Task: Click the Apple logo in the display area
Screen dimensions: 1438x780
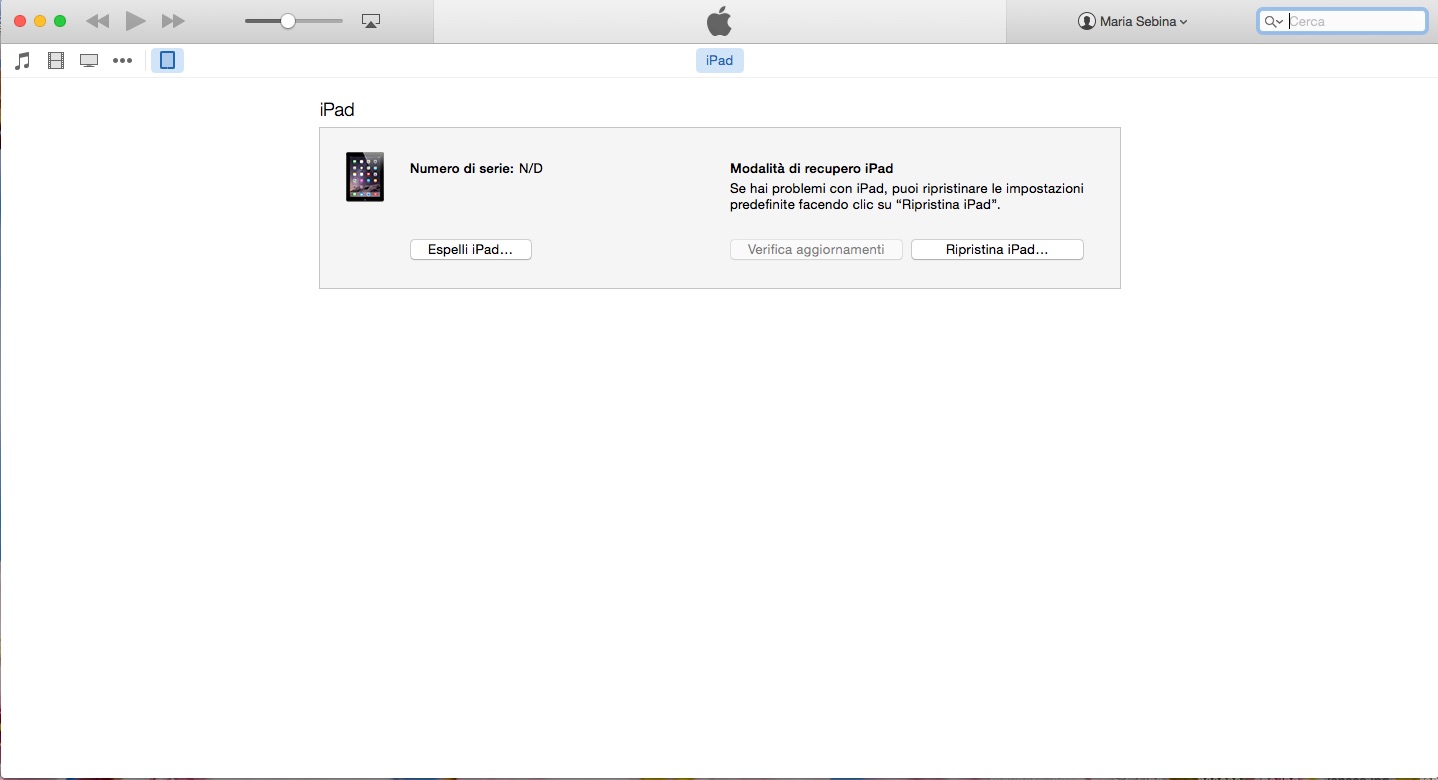Action: 719,21
